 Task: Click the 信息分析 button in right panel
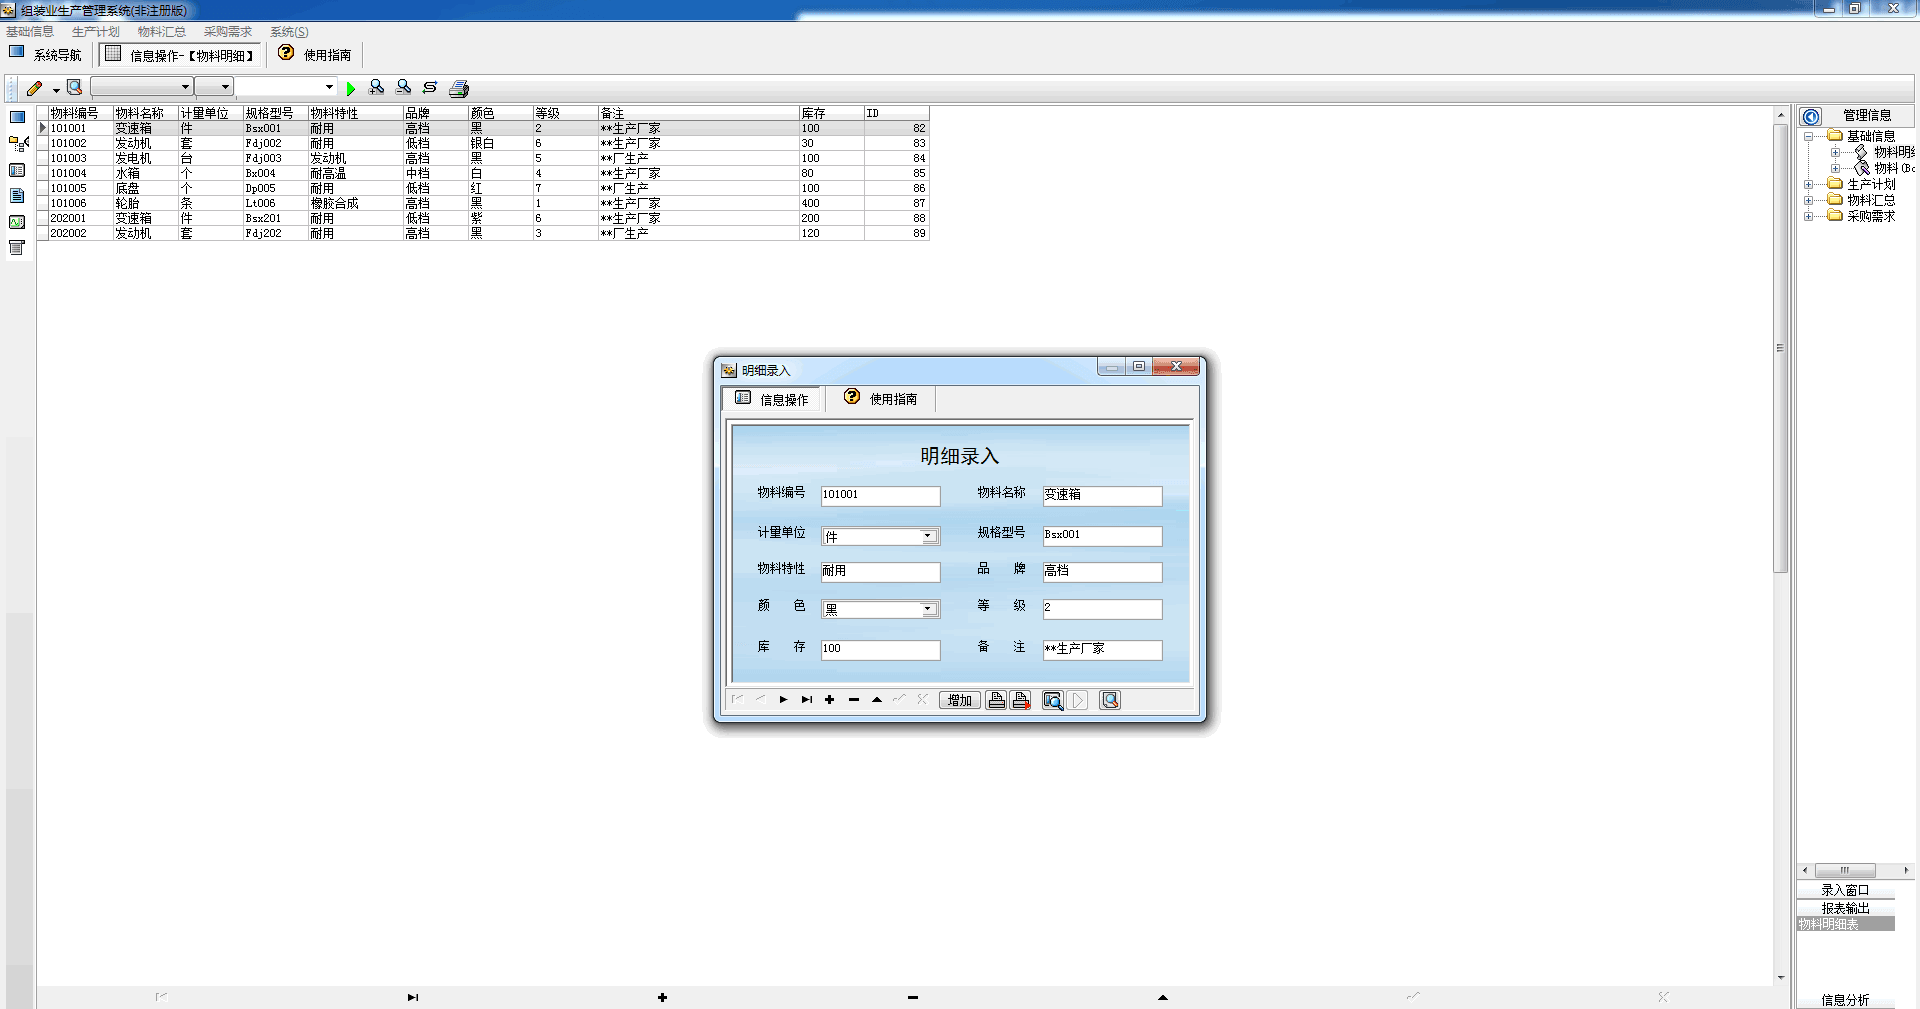pyautogui.click(x=1845, y=1000)
